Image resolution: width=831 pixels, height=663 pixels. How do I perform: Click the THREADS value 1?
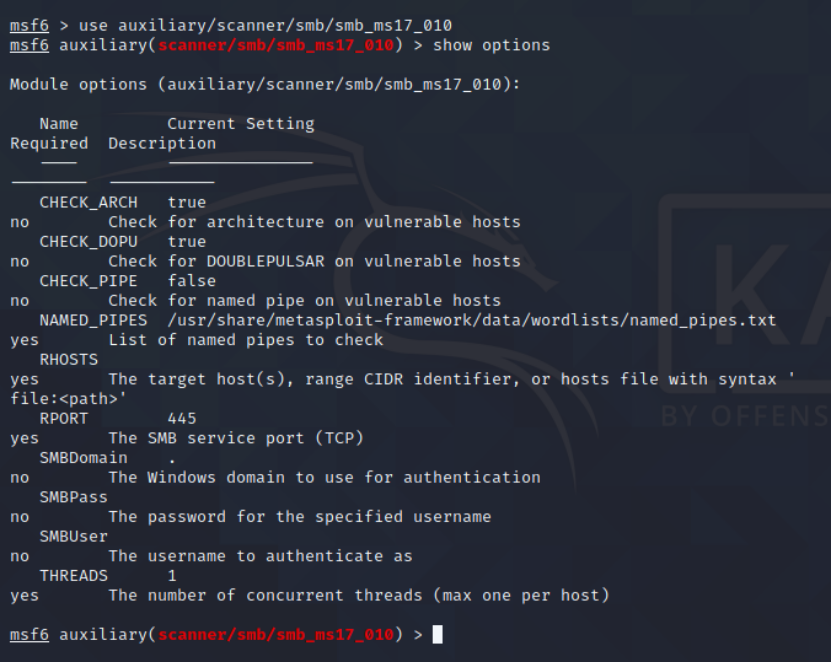[x=172, y=576]
